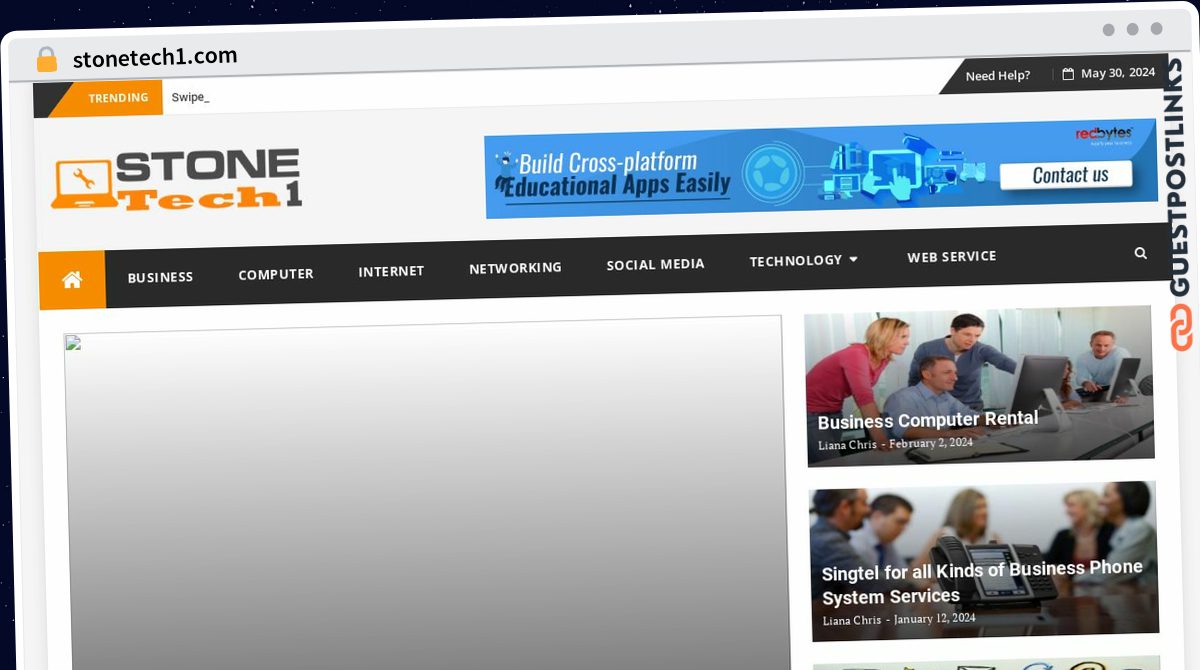Open the Social Media menu item
Screen dimensions: 1200x670
655,264
